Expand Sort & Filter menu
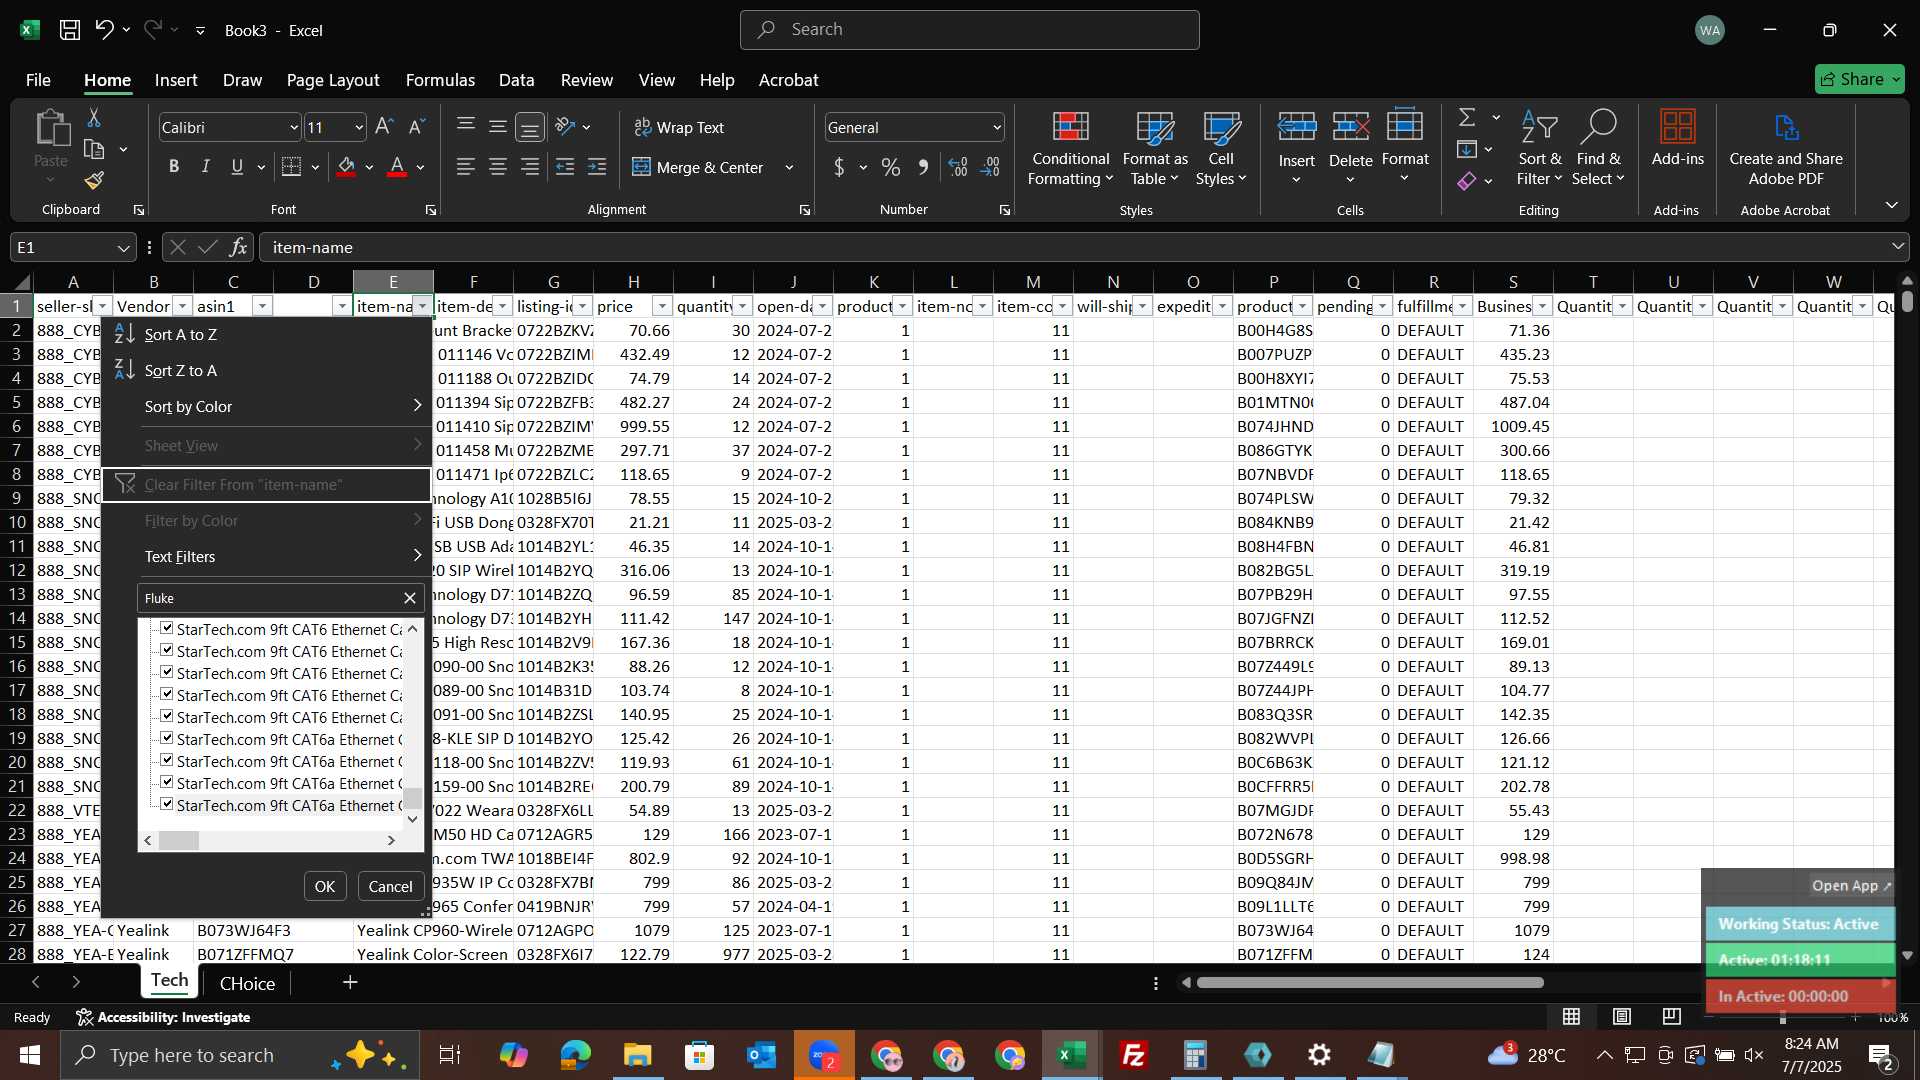This screenshot has height=1080, width=1920. [x=1538, y=147]
